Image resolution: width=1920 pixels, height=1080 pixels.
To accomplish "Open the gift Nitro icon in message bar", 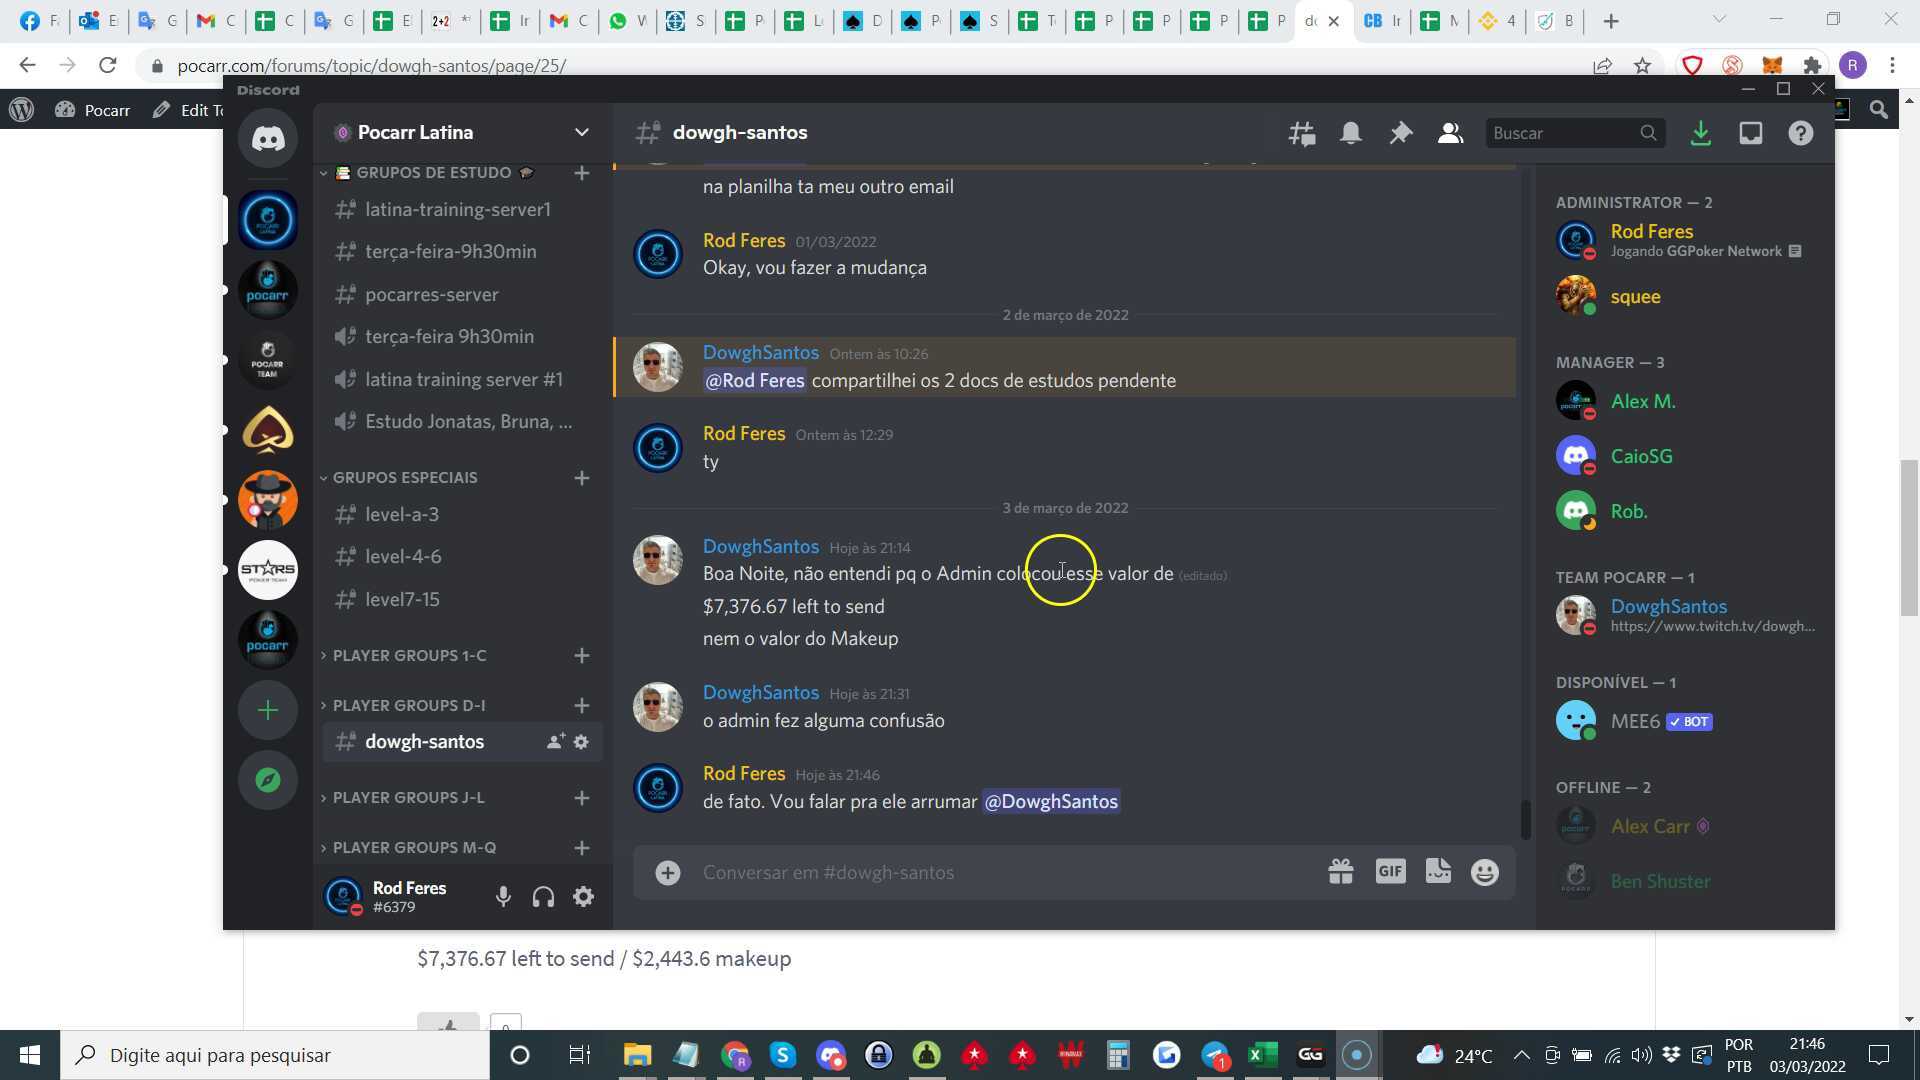I will (1340, 872).
